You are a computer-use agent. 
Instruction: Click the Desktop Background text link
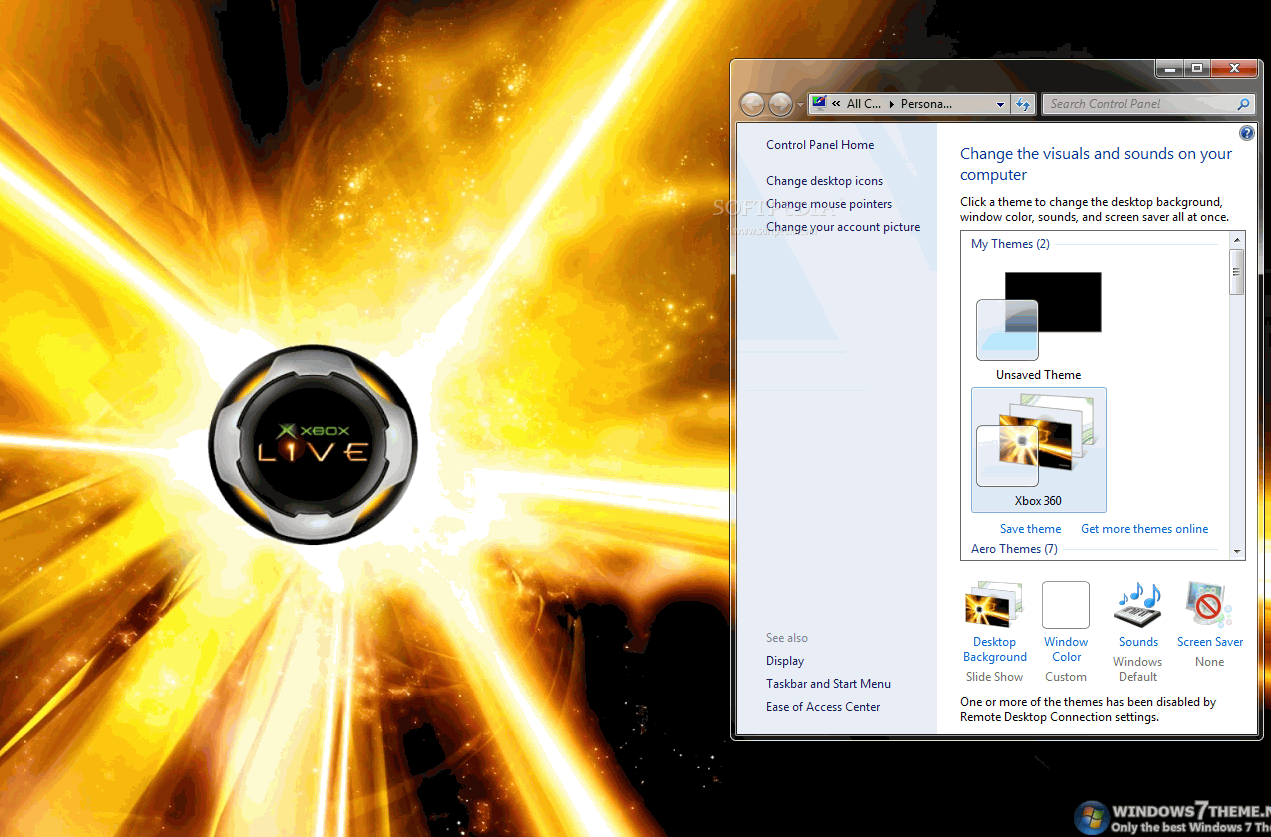pos(995,650)
